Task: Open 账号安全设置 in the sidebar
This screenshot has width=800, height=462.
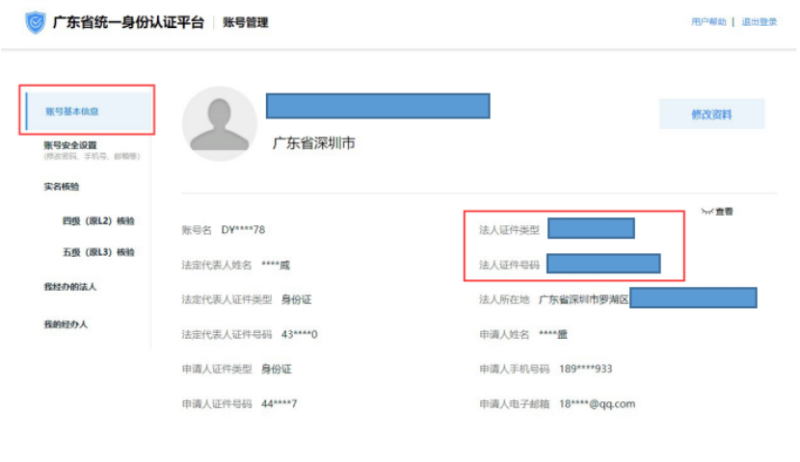Action: tap(70, 146)
